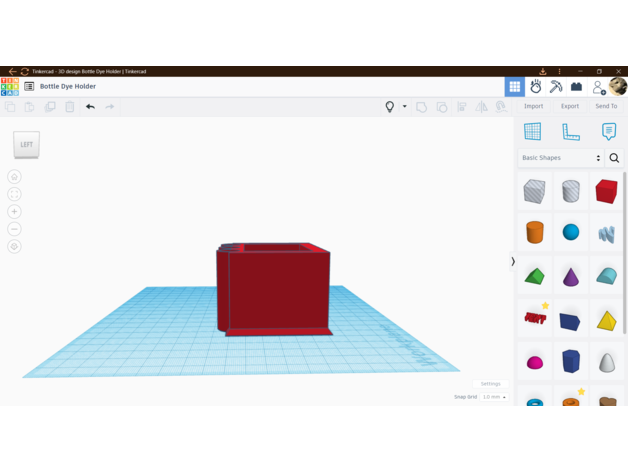Expand the Basic Shapes dropdown

(561, 158)
